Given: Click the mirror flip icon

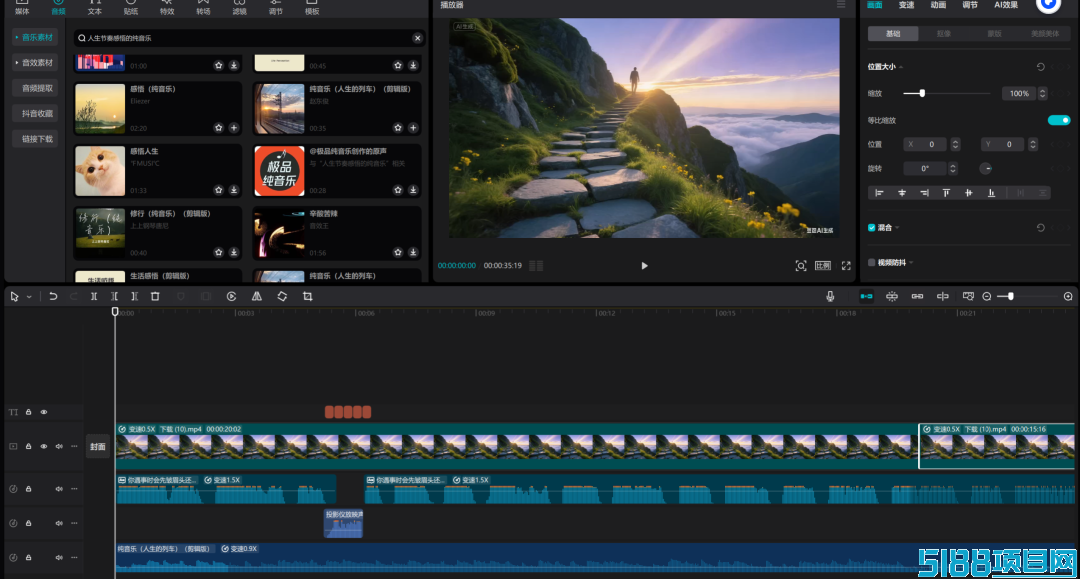Looking at the screenshot, I should click(x=256, y=296).
